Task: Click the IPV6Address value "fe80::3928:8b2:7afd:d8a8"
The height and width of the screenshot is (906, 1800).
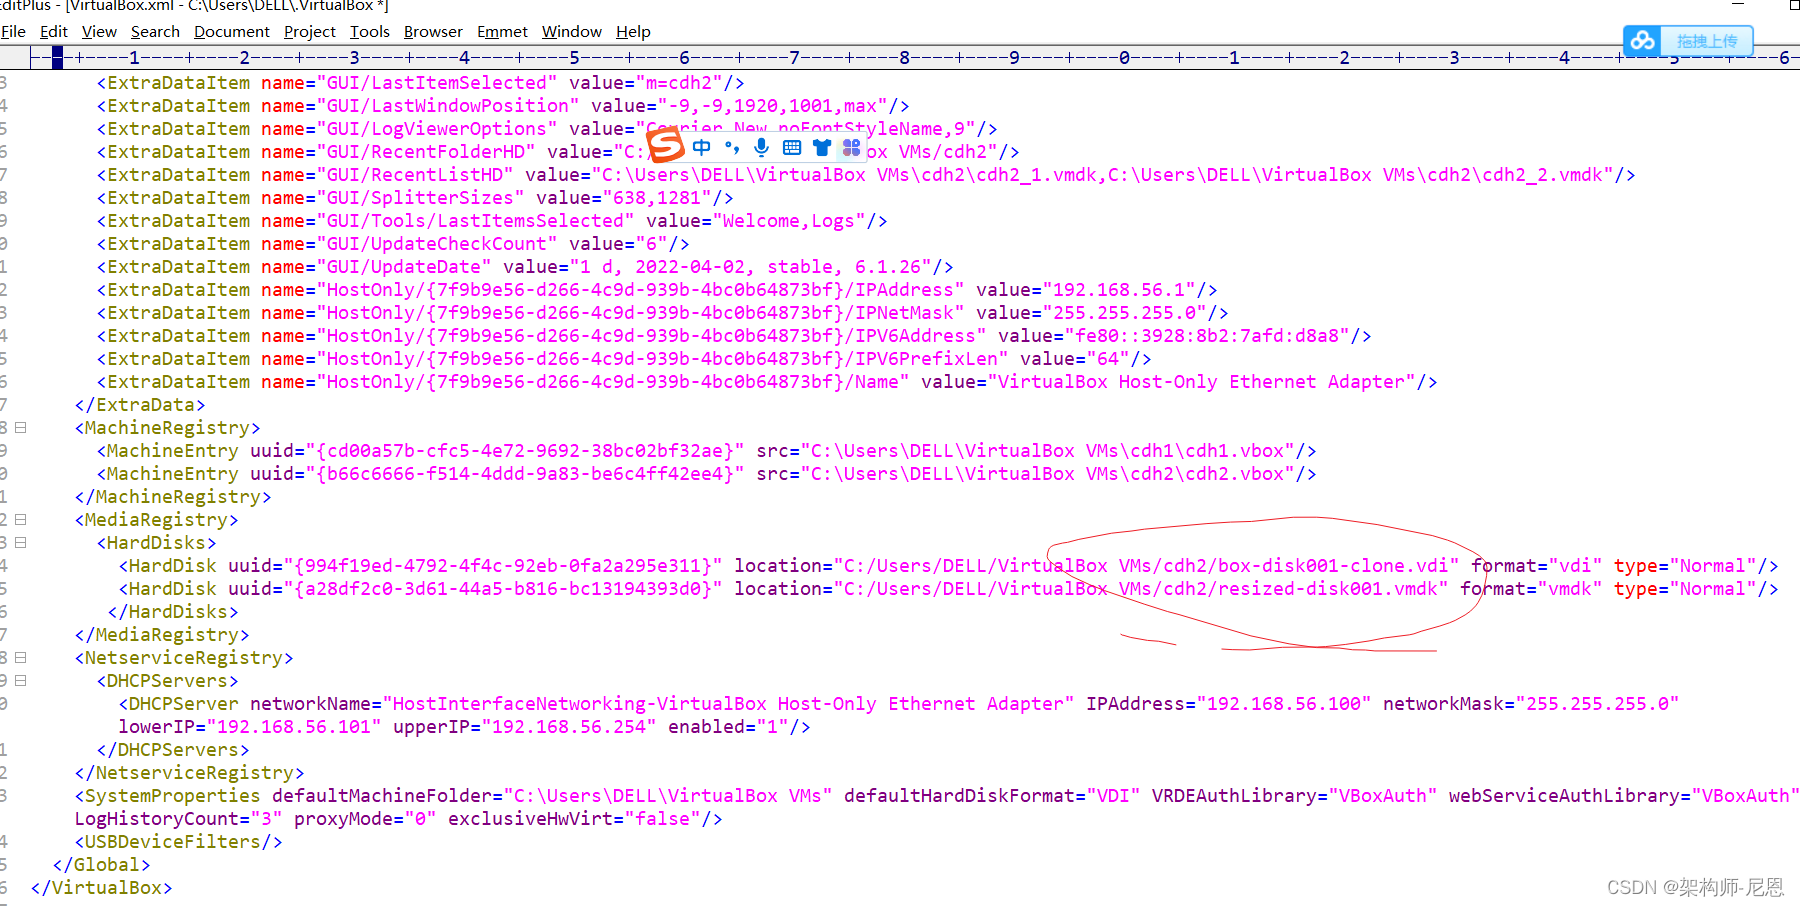Action: tap(1206, 336)
